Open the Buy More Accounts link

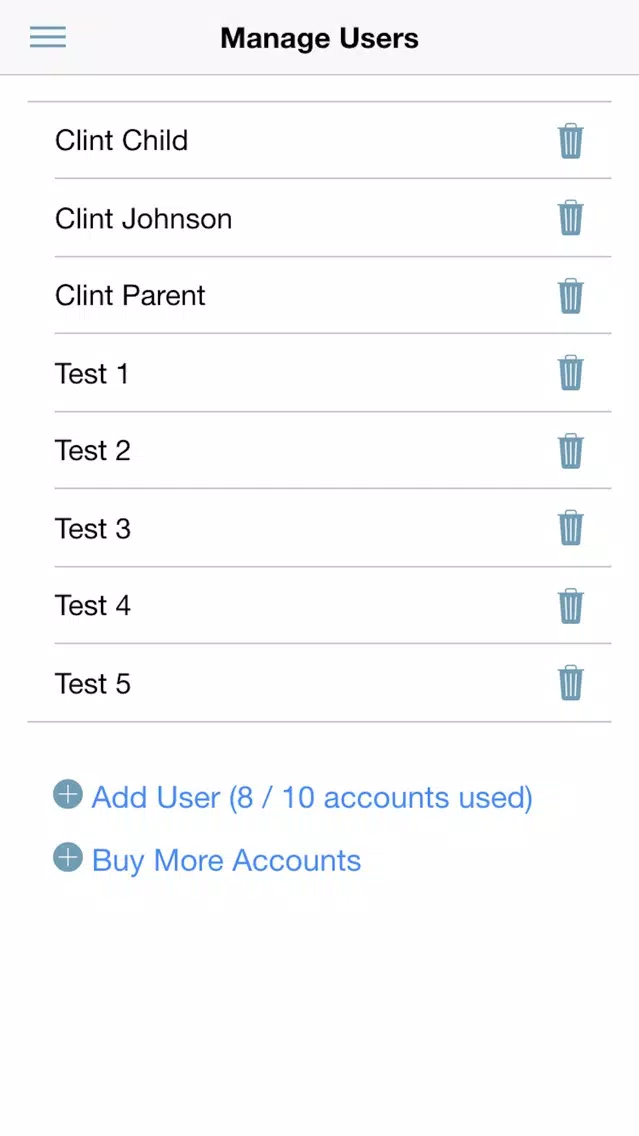pyautogui.click(x=226, y=860)
